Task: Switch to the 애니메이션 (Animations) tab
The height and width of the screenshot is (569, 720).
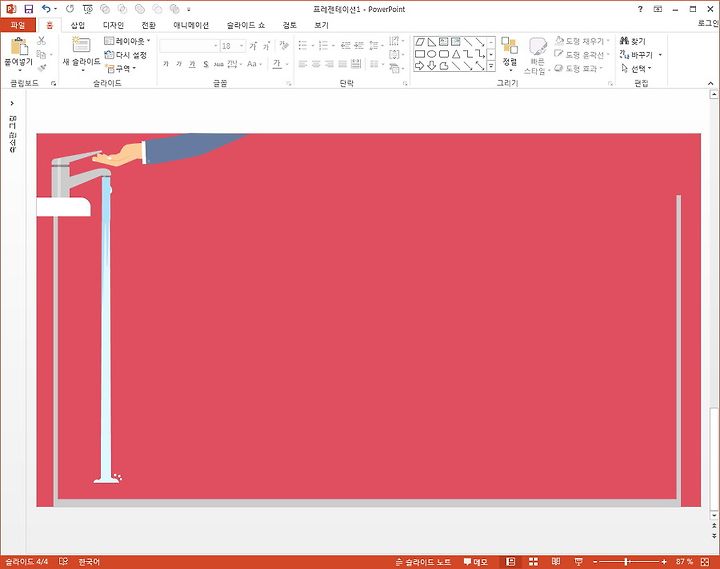Action: 191,25
